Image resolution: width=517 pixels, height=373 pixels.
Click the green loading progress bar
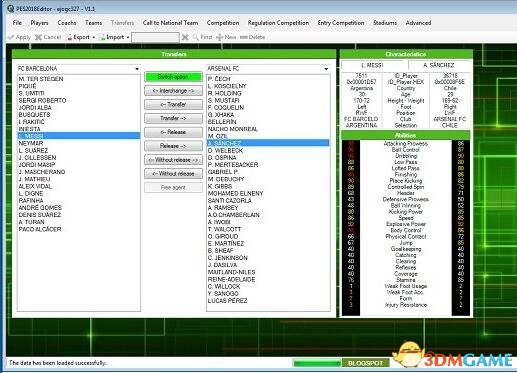pos(317,363)
